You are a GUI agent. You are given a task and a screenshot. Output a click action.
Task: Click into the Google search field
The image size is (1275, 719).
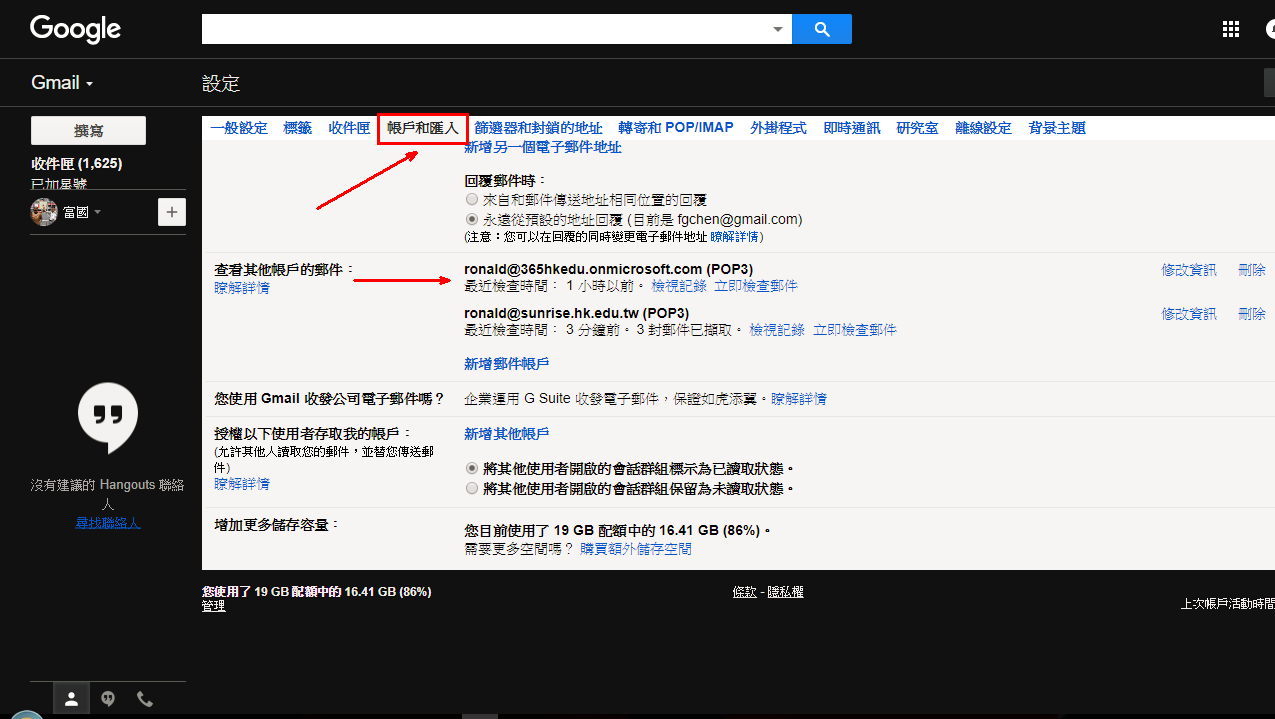[486, 29]
